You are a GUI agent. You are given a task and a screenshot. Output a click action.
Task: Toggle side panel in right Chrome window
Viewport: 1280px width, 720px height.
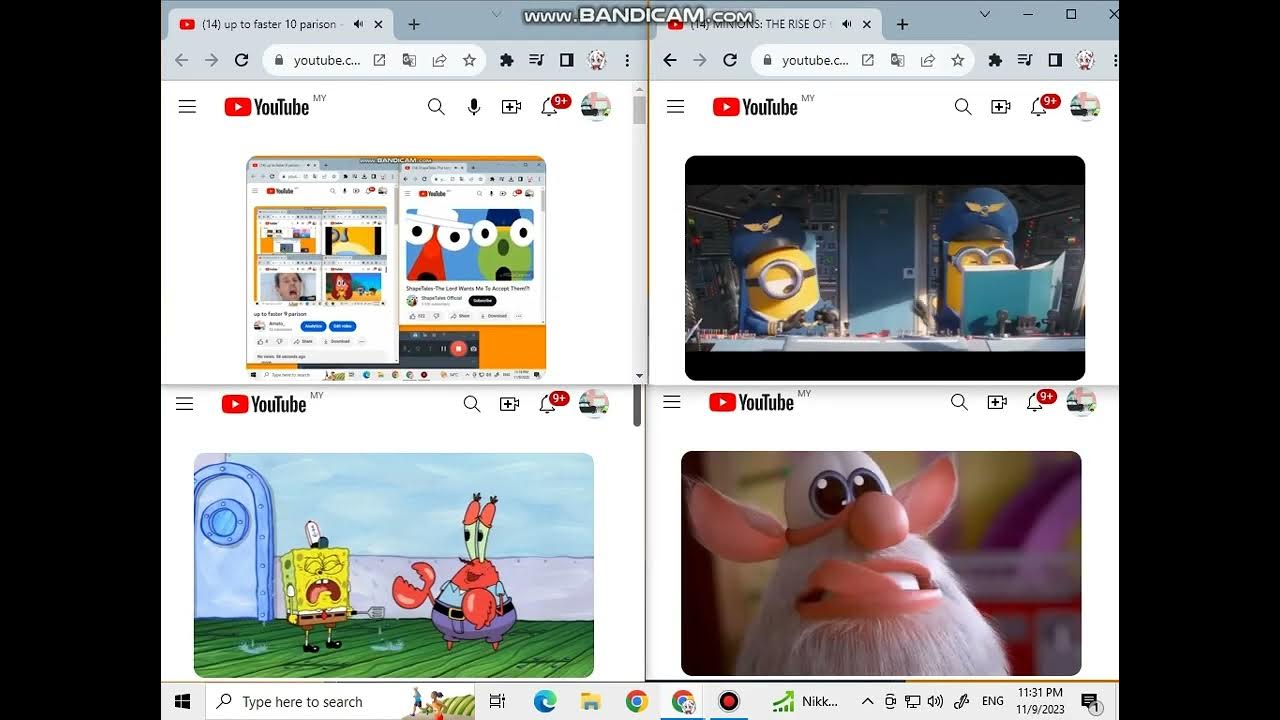1054,60
